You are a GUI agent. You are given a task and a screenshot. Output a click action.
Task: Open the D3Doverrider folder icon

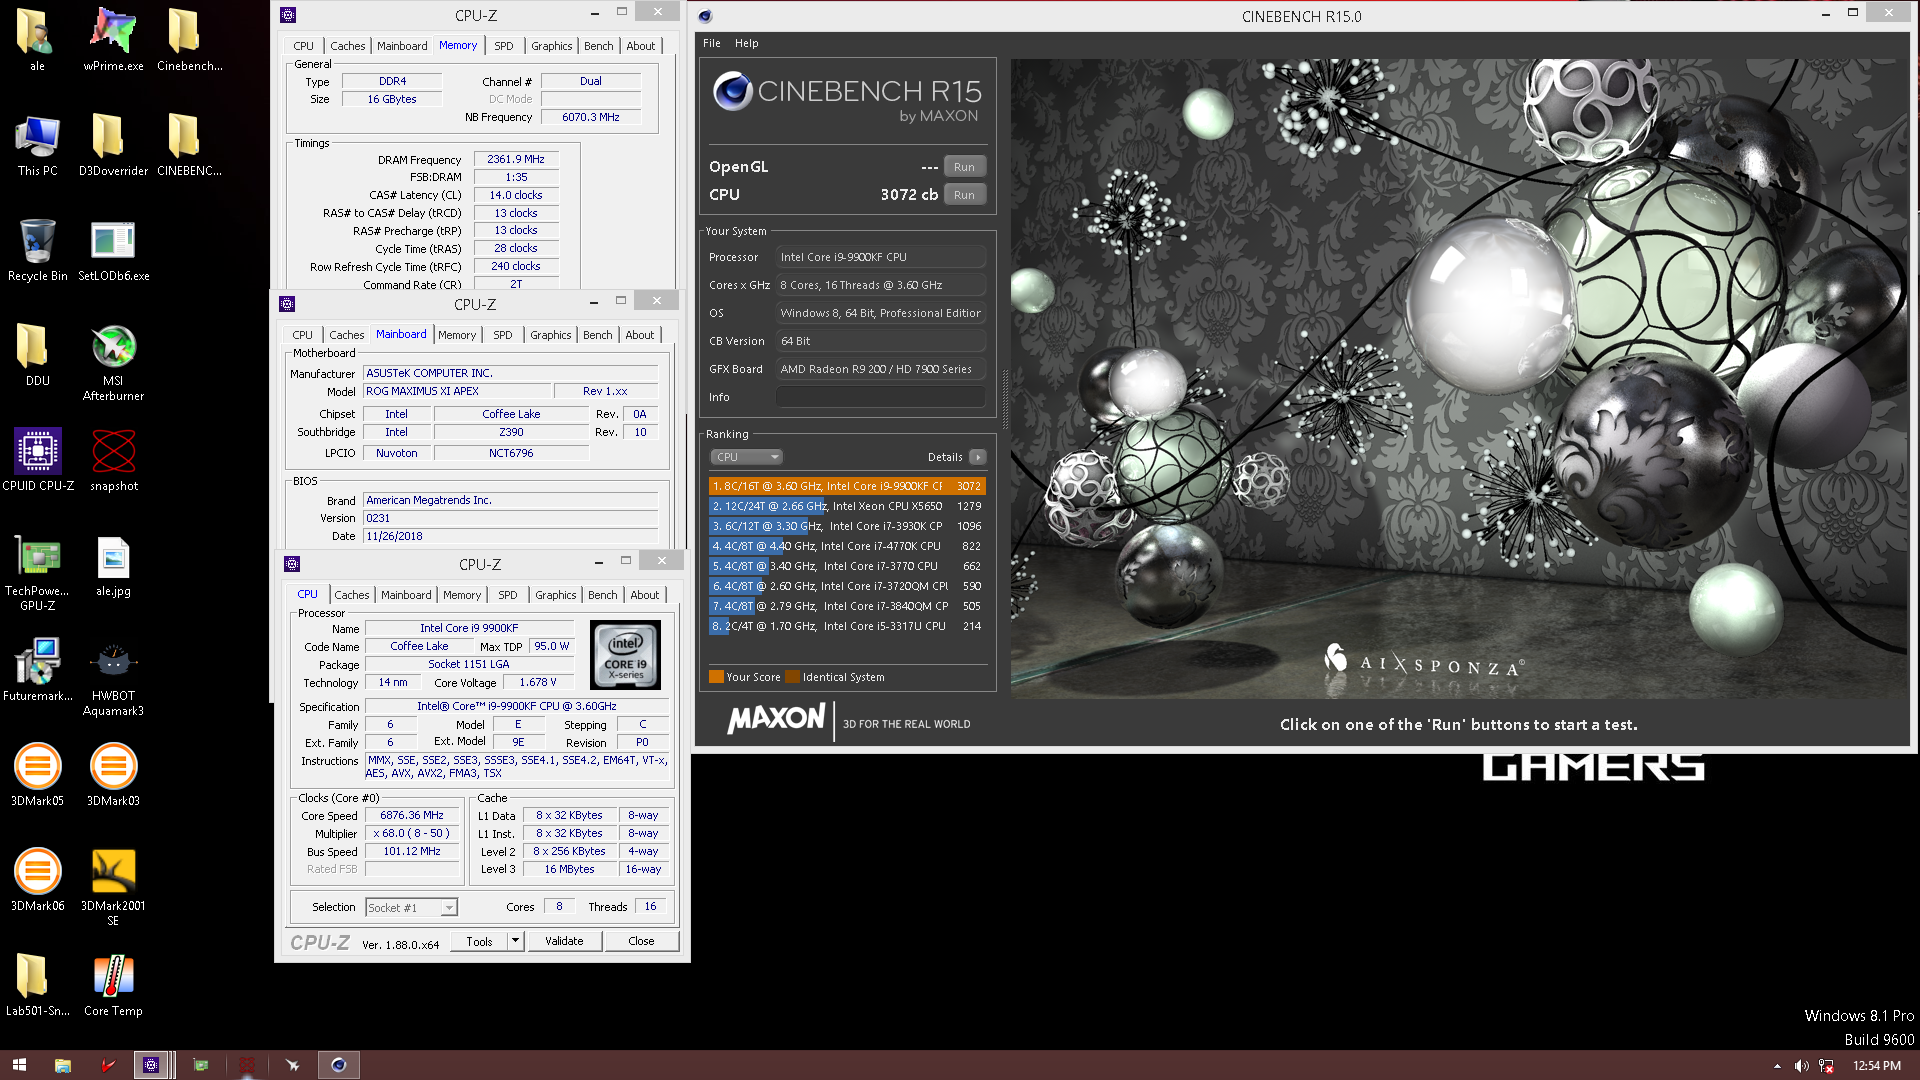tap(113, 145)
